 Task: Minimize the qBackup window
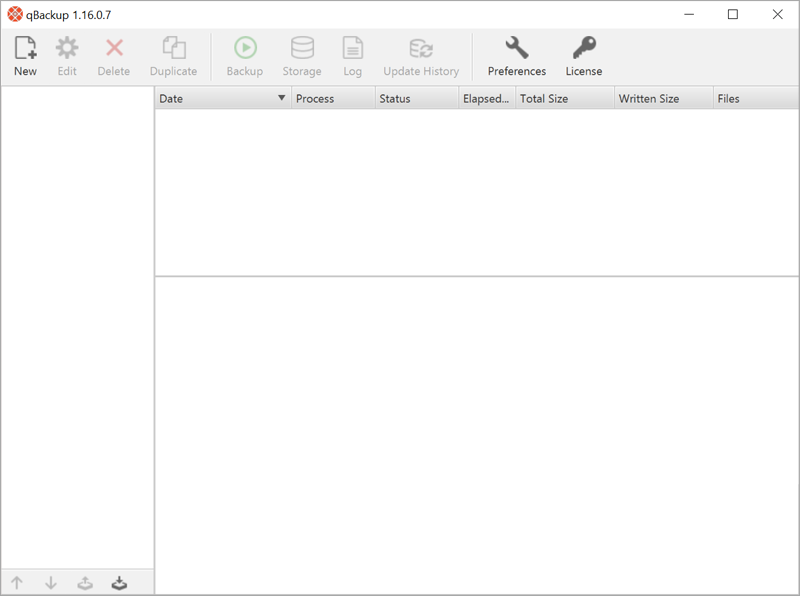(x=689, y=14)
